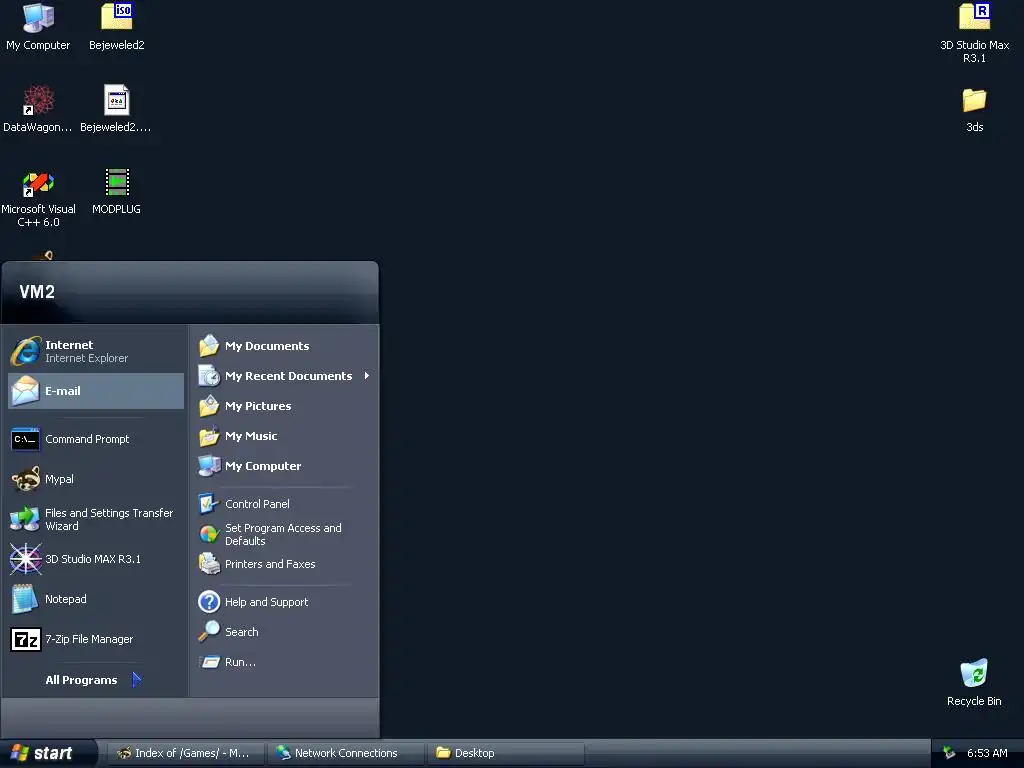Launch the Mypal browser

point(96,479)
